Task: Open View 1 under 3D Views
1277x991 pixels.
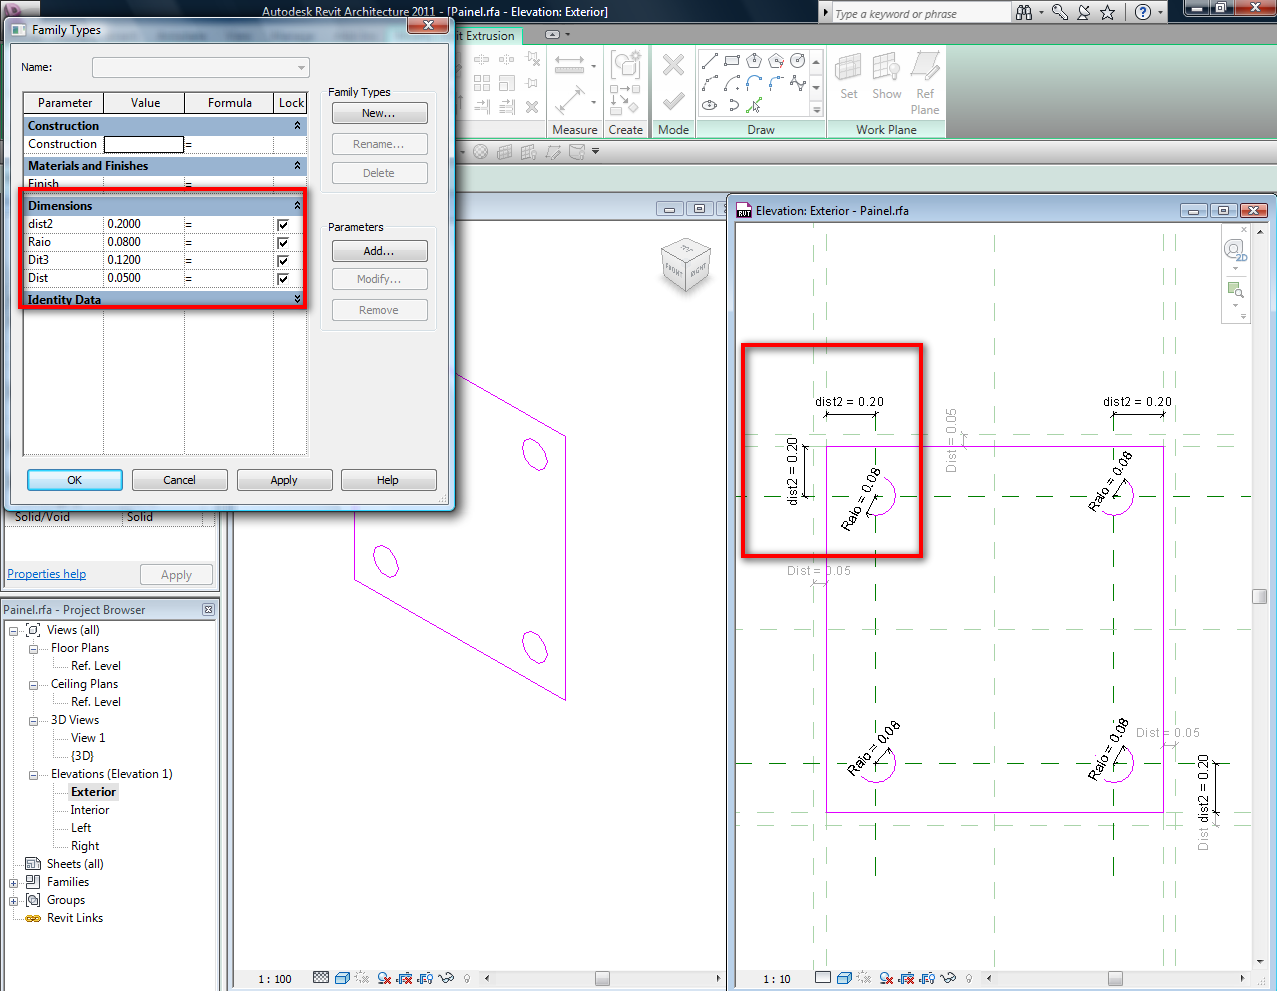Action: [87, 738]
